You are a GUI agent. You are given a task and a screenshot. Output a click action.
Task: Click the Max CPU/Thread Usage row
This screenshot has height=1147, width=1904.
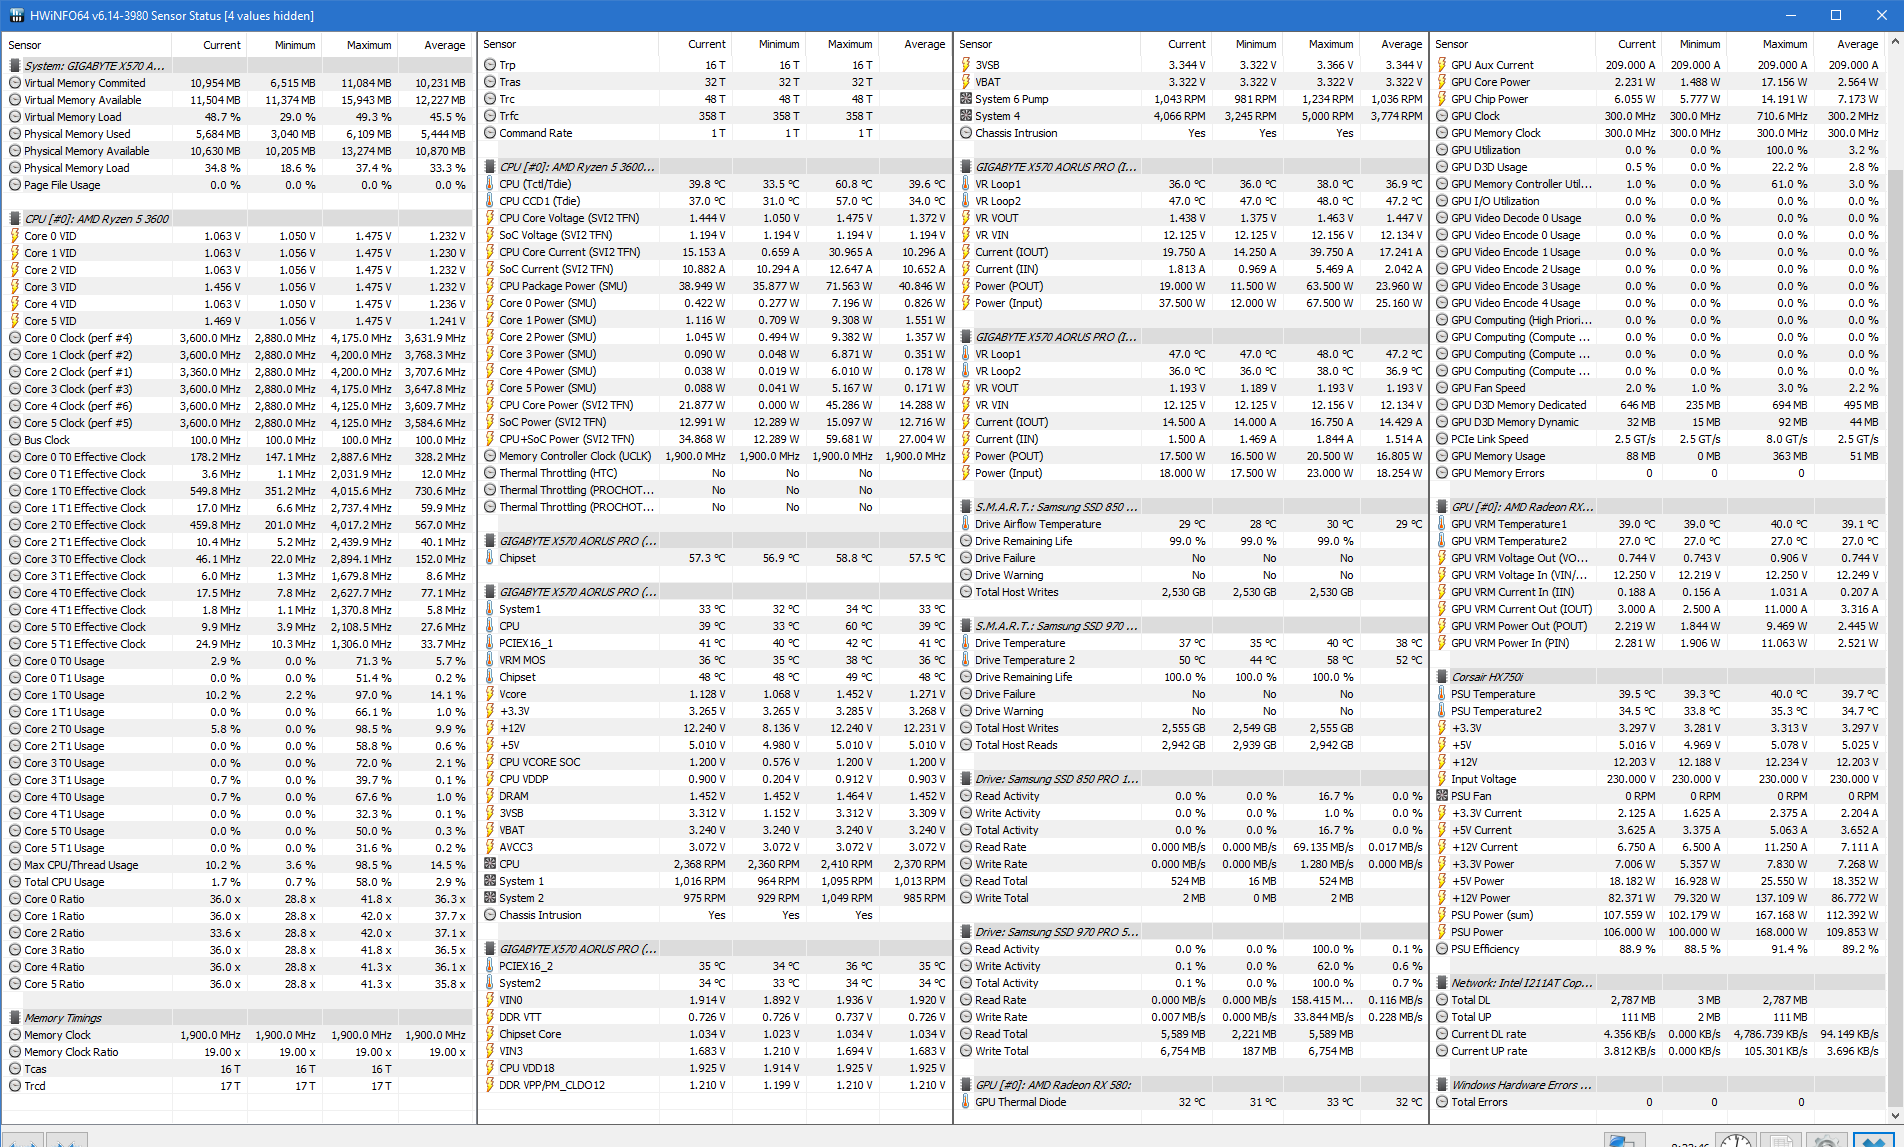tap(238, 865)
